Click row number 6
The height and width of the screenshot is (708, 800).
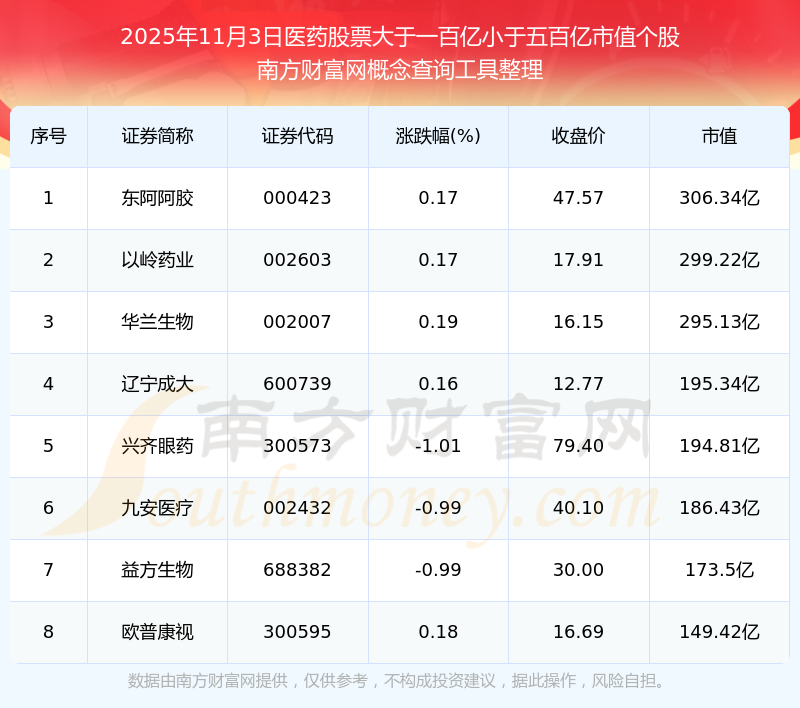(x=48, y=508)
